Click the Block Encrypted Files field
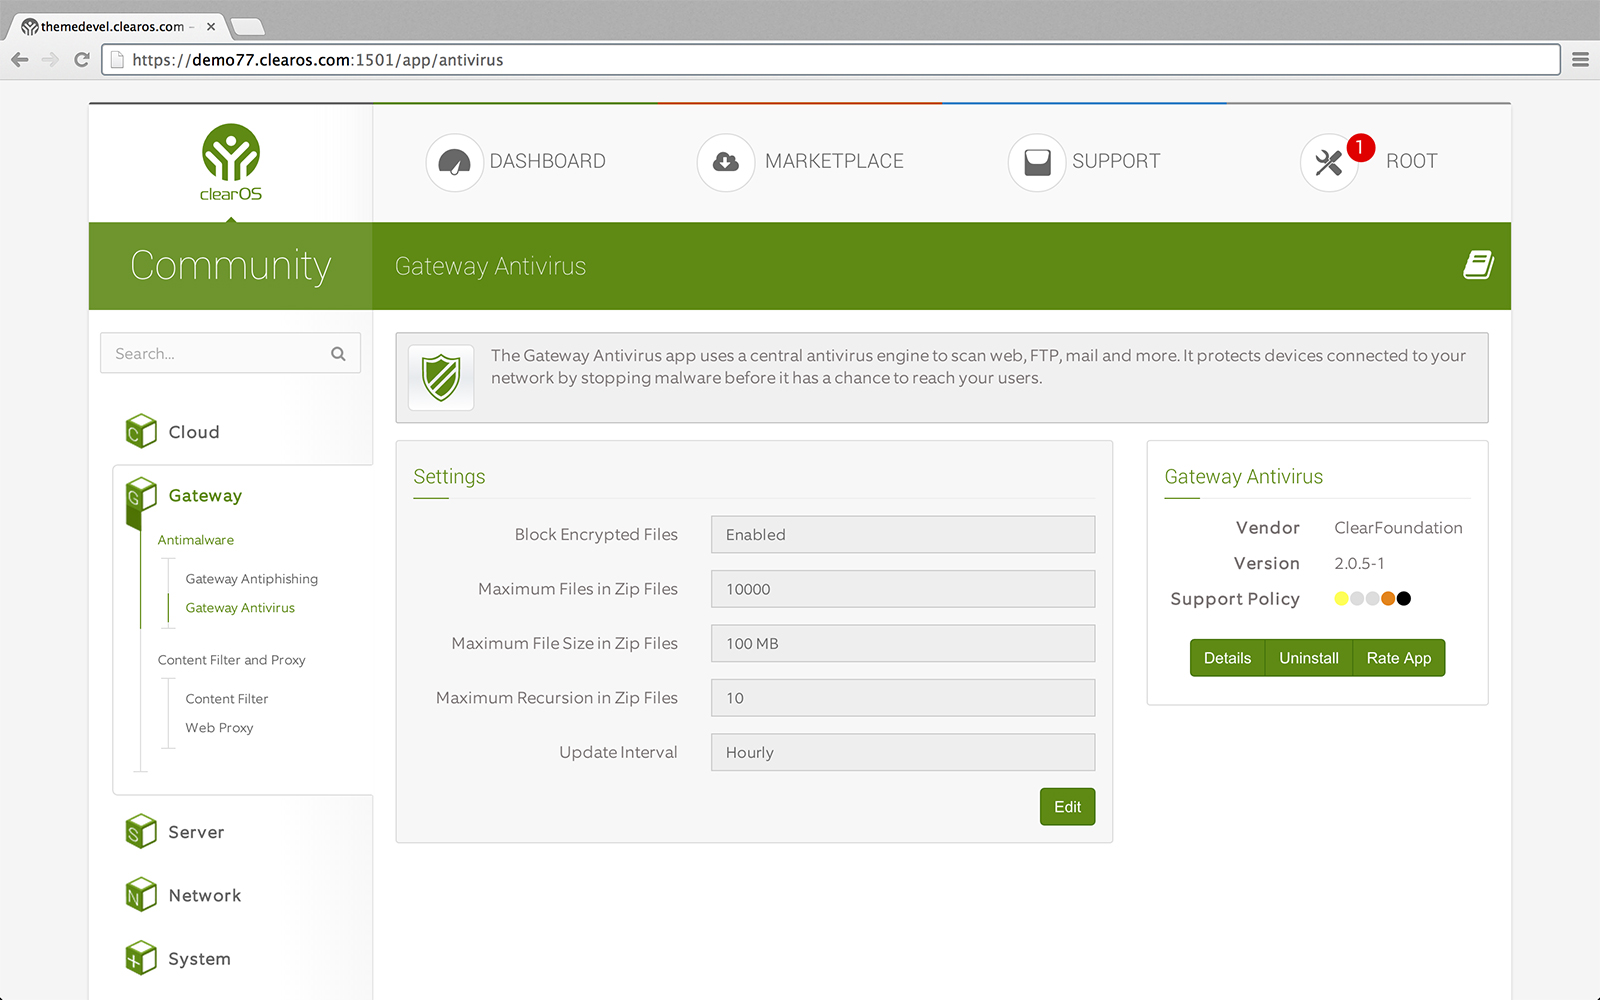 [903, 534]
